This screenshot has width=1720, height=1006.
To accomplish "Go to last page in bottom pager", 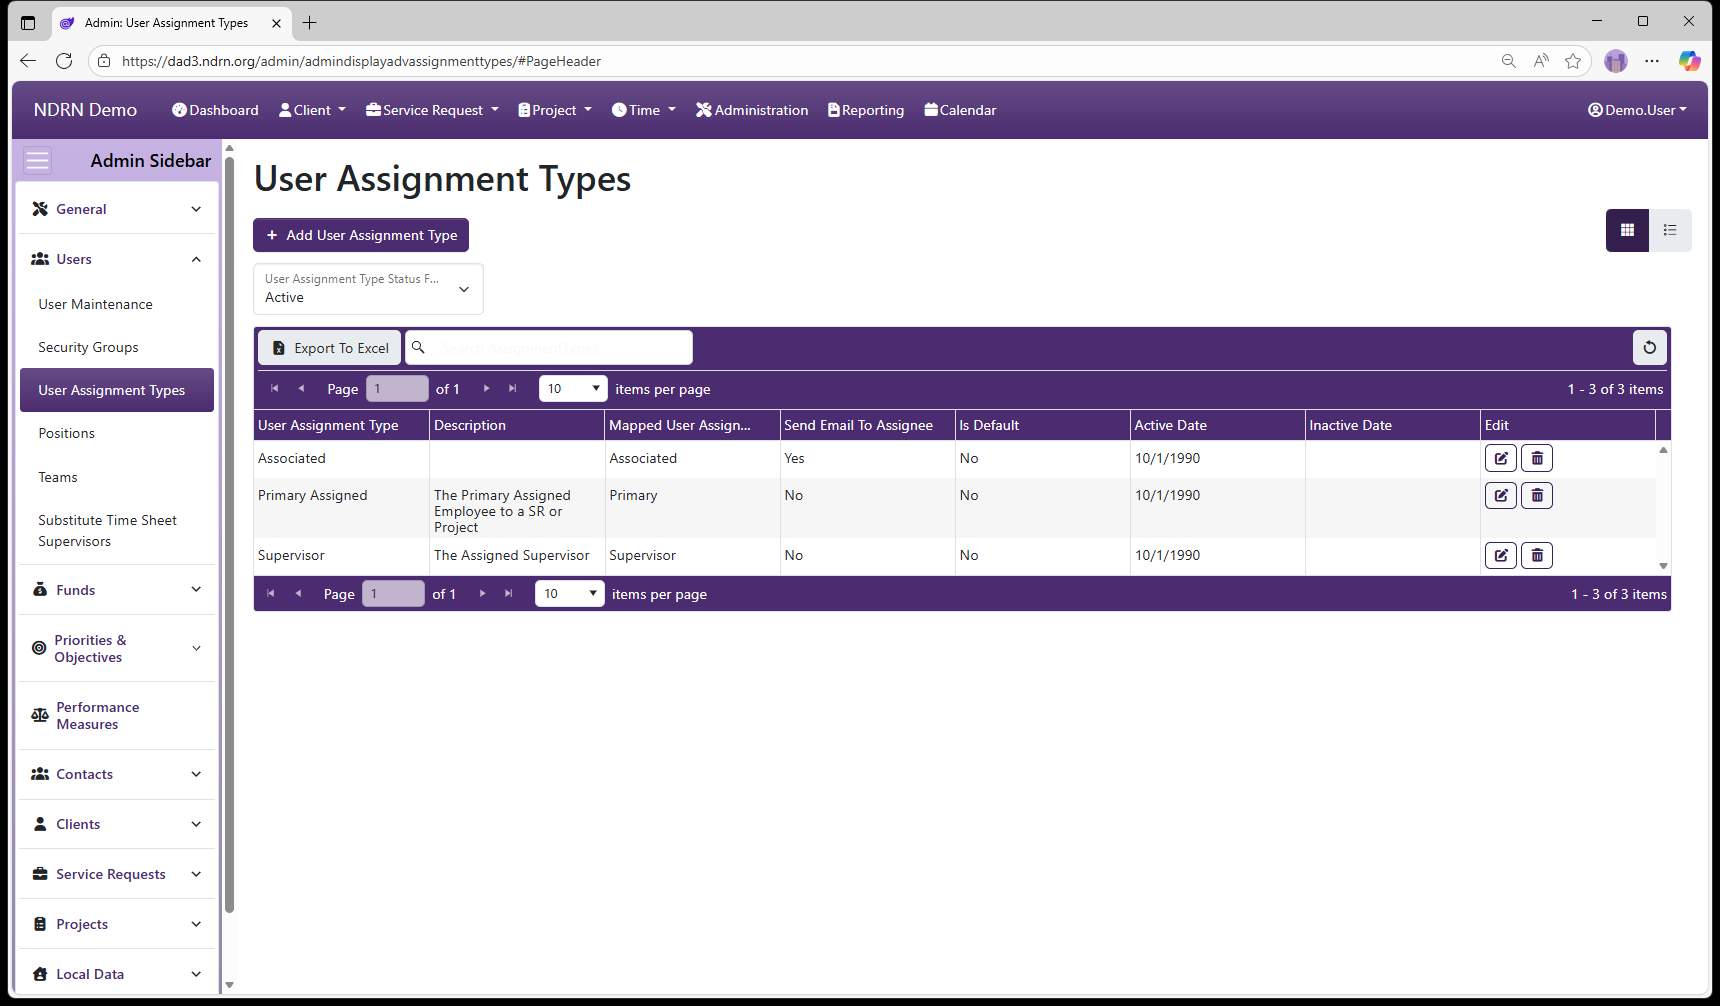I will [508, 594].
